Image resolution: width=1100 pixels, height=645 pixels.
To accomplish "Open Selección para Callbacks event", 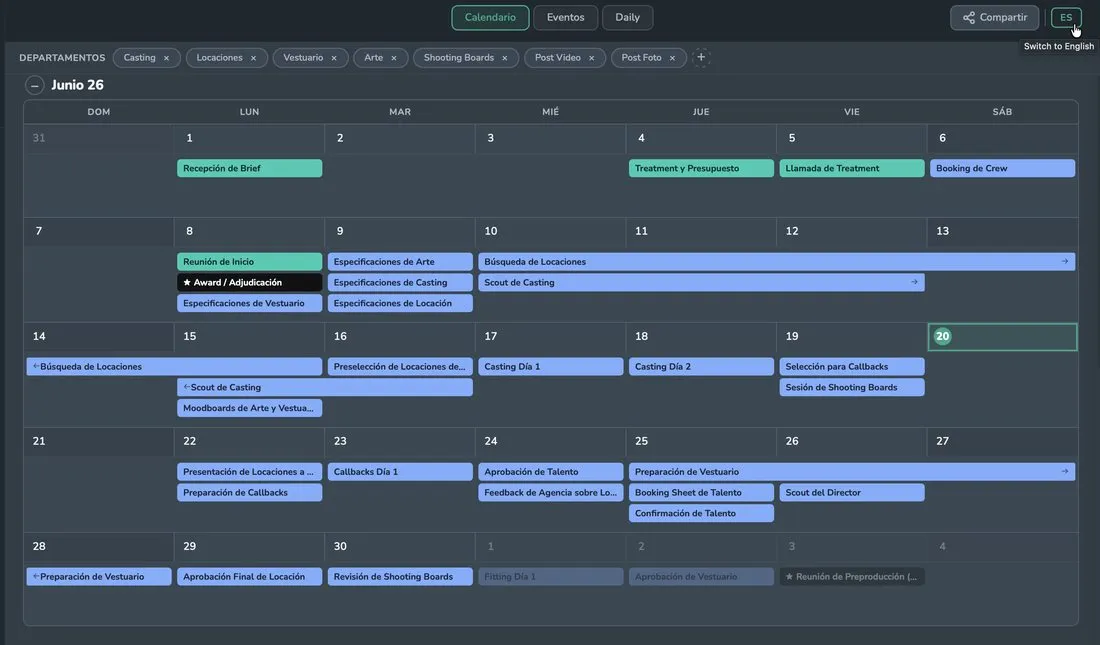I will [x=852, y=366].
